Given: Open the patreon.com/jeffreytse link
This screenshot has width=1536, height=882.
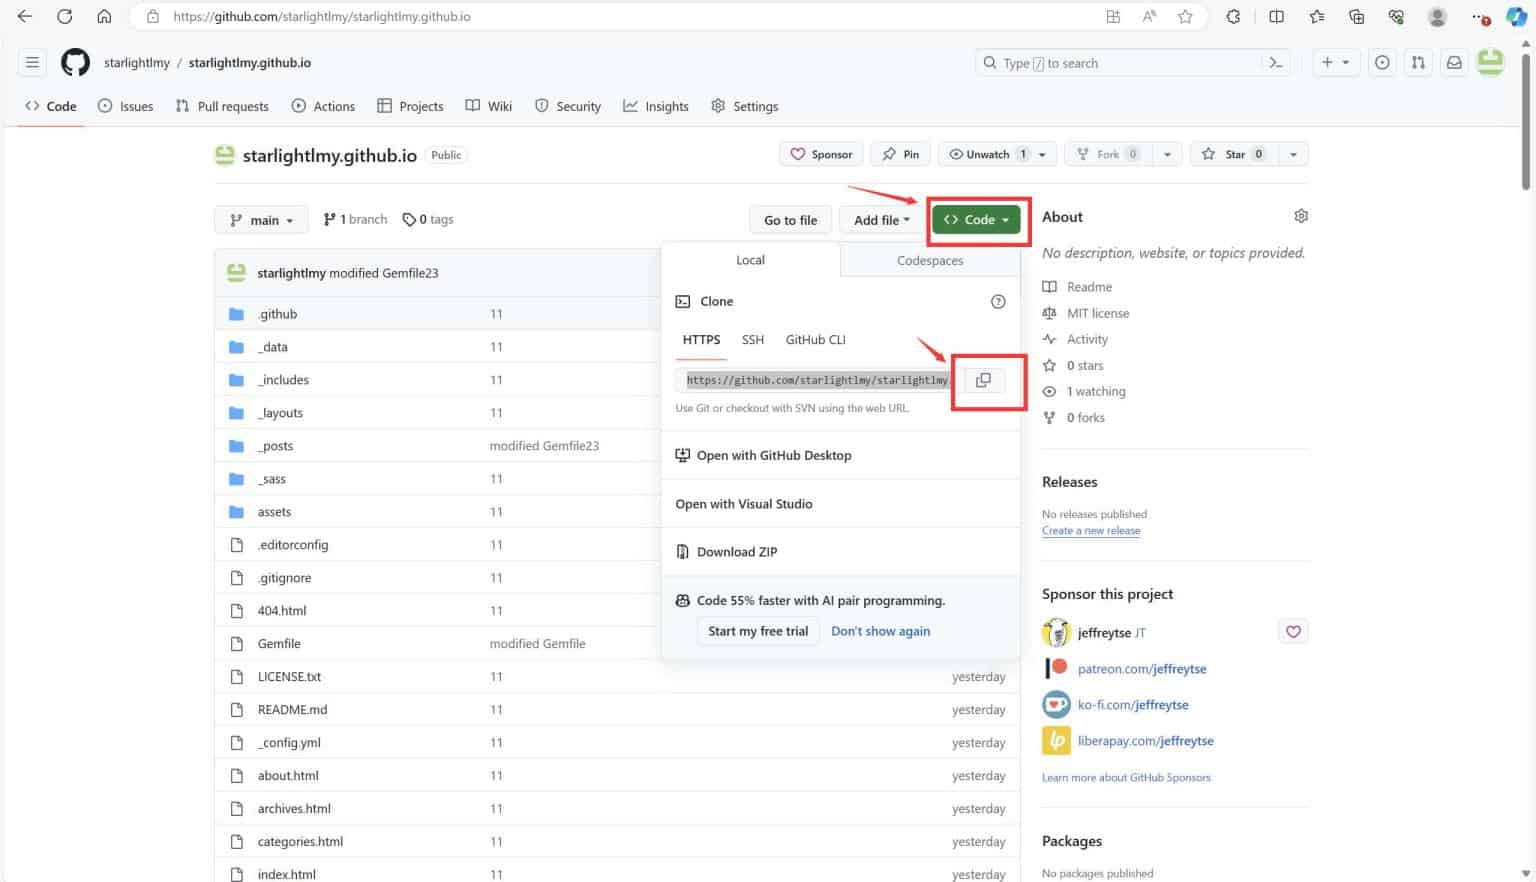Looking at the screenshot, I should tap(1142, 669).
